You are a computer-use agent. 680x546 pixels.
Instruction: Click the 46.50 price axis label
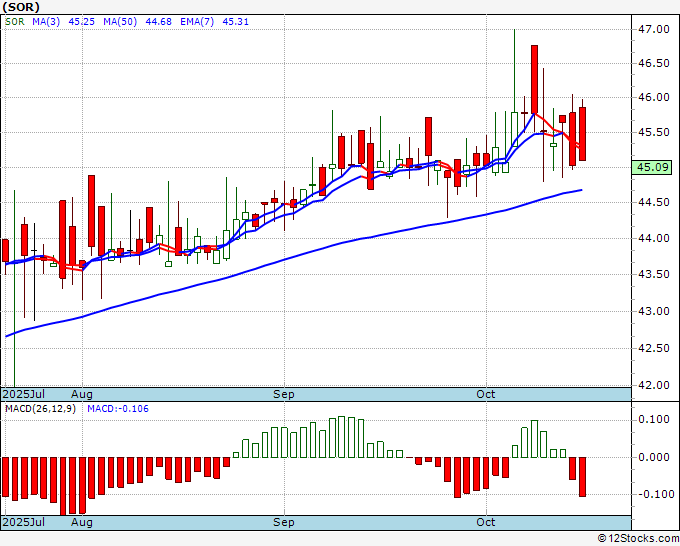click(x=654, y=64)
